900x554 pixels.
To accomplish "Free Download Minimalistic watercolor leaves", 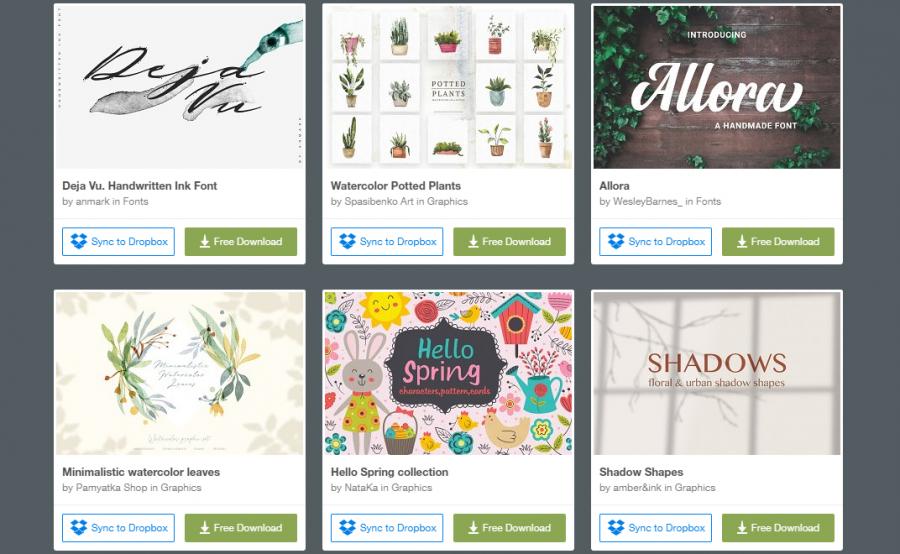I will click(240, 528).
